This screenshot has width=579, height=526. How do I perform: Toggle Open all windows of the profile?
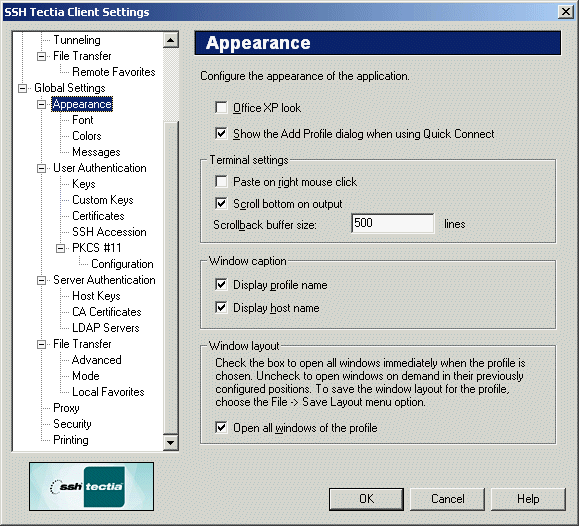click(221, 427)
